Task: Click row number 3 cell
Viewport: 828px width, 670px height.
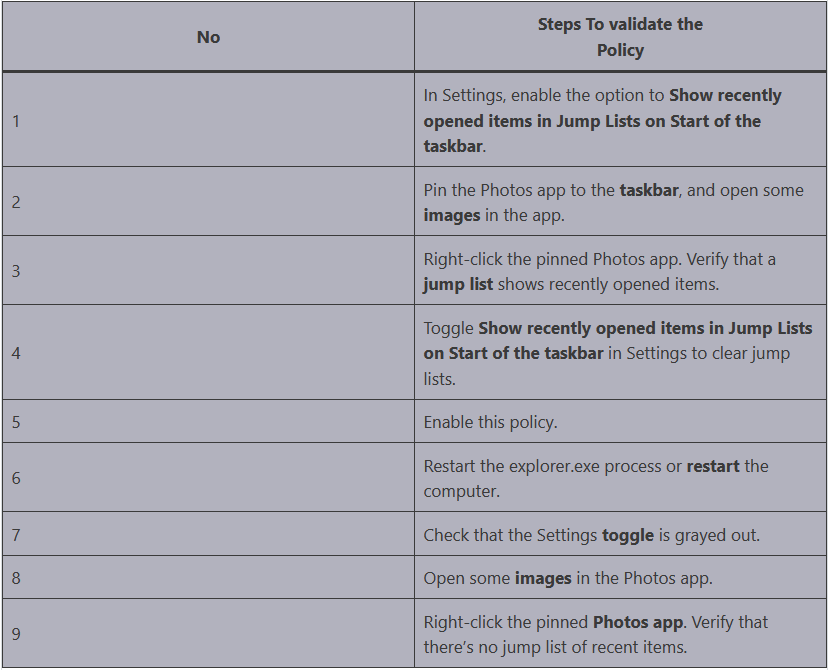Action: 208,271
